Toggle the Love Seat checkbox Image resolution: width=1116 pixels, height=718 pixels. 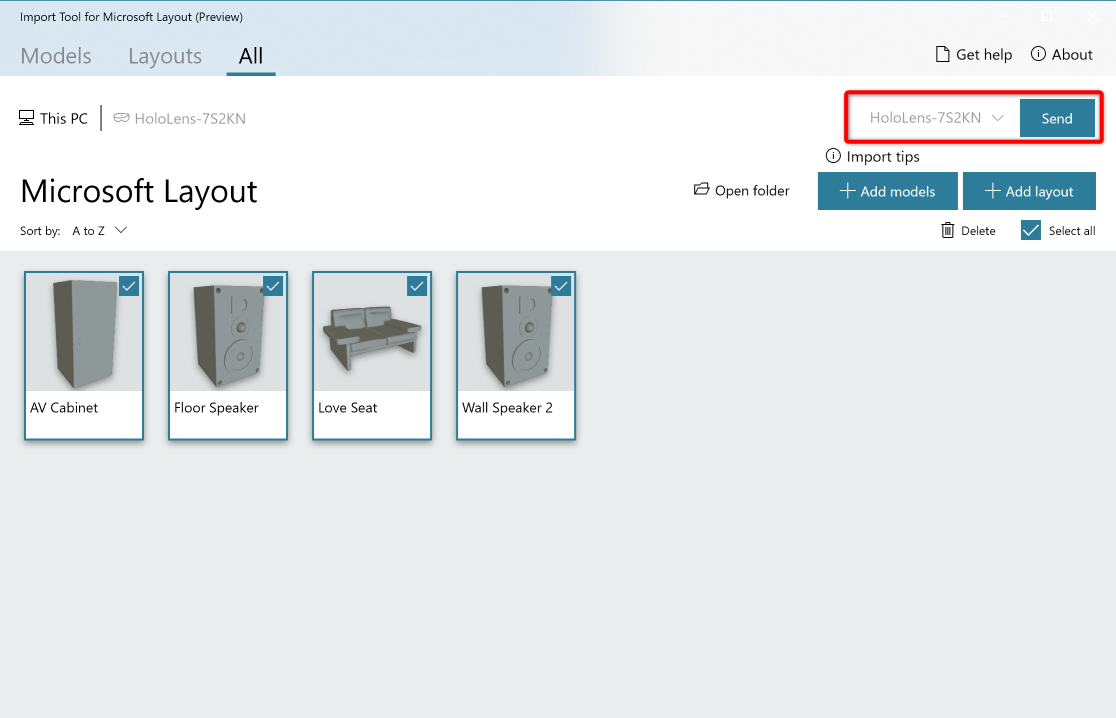(x=417, y=286)
